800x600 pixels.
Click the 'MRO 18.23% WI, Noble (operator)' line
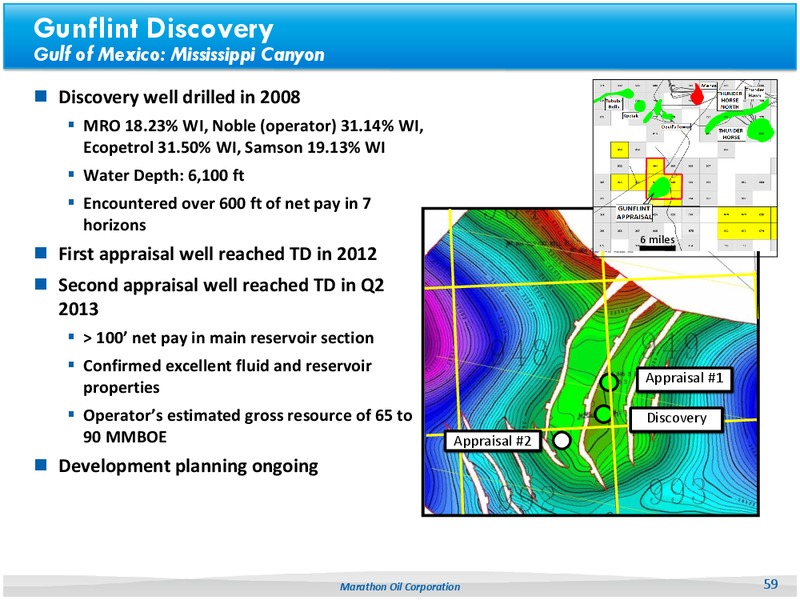coord(253,126)
